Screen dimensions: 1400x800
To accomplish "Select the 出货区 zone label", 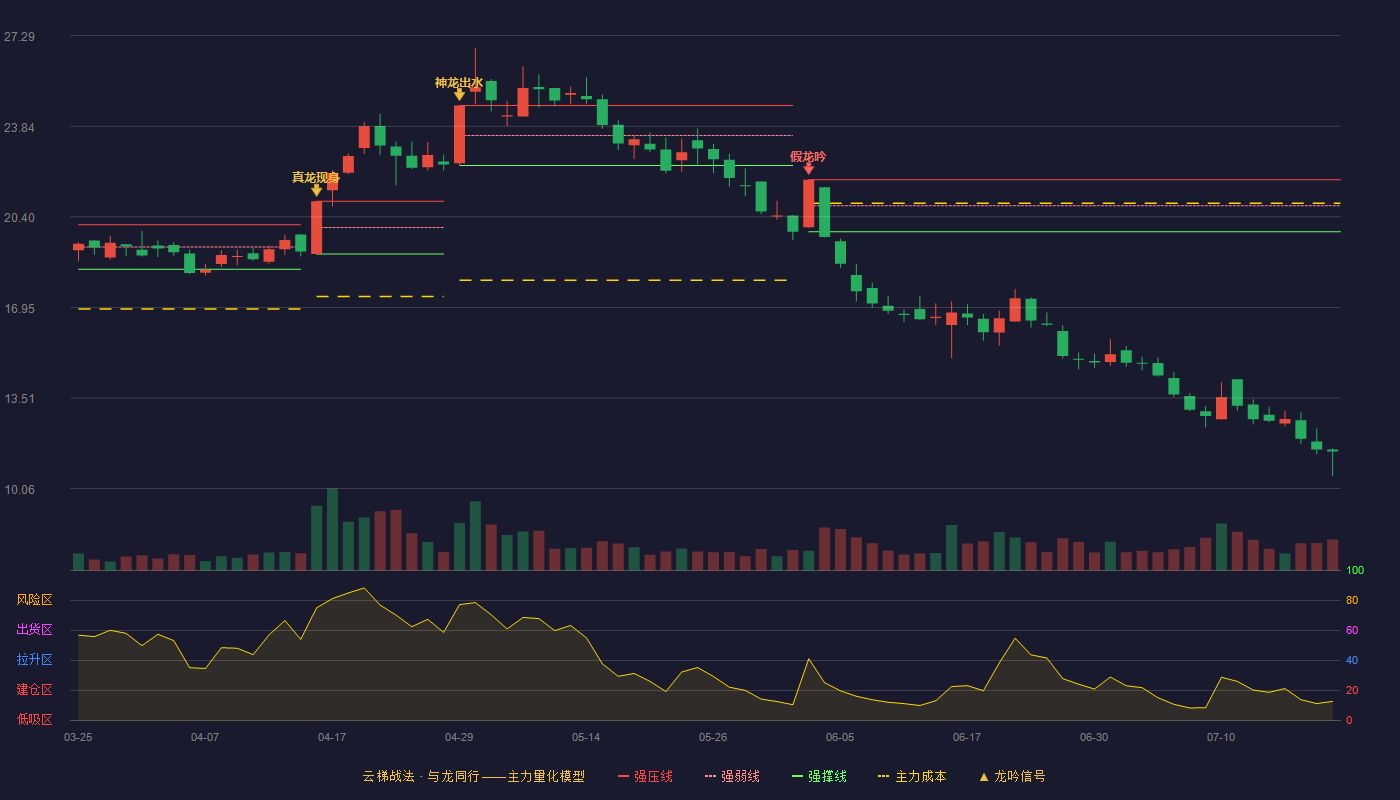I will (34, 630).
